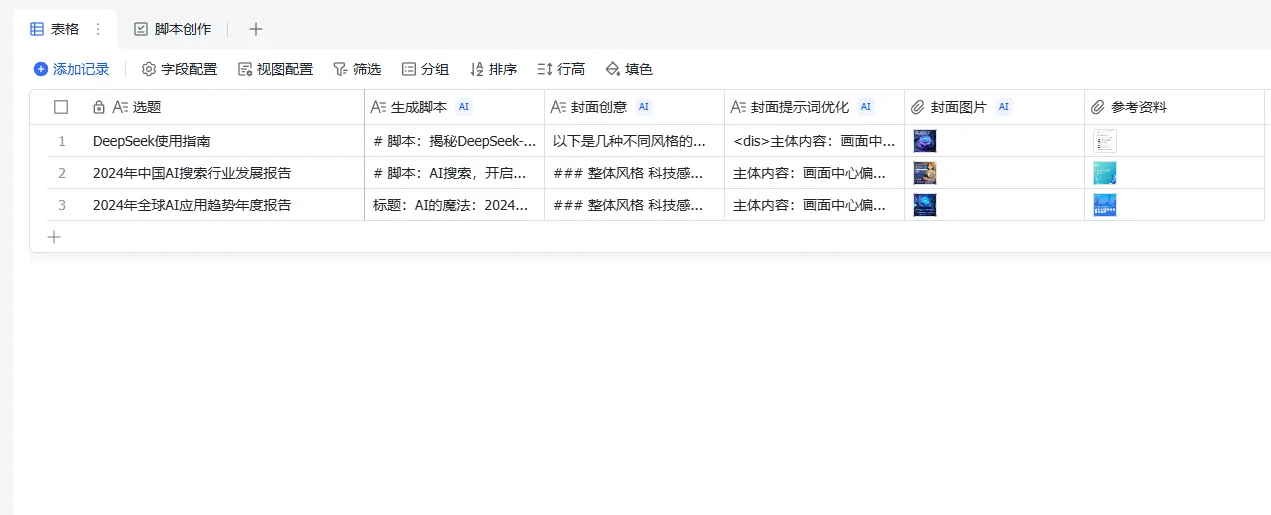
Task: Click the AI badge on 封面提示词优化 column
Action: [866, 107]
